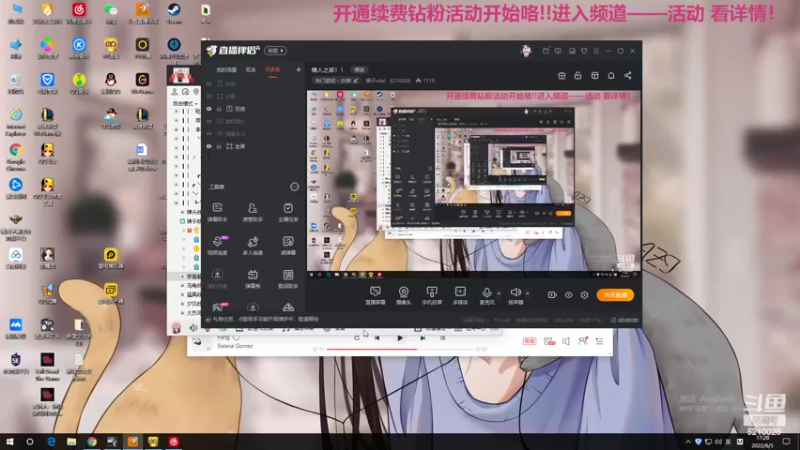The image size is (800, 450).
Task: Start 视频连麦 from the toolbox
Action: click(x=217, y=245)
